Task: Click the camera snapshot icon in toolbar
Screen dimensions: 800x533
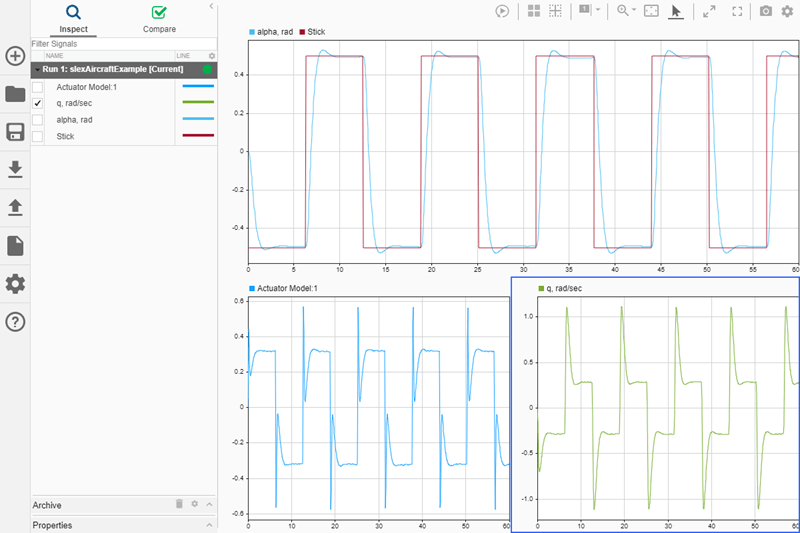Action: (766, 11)
